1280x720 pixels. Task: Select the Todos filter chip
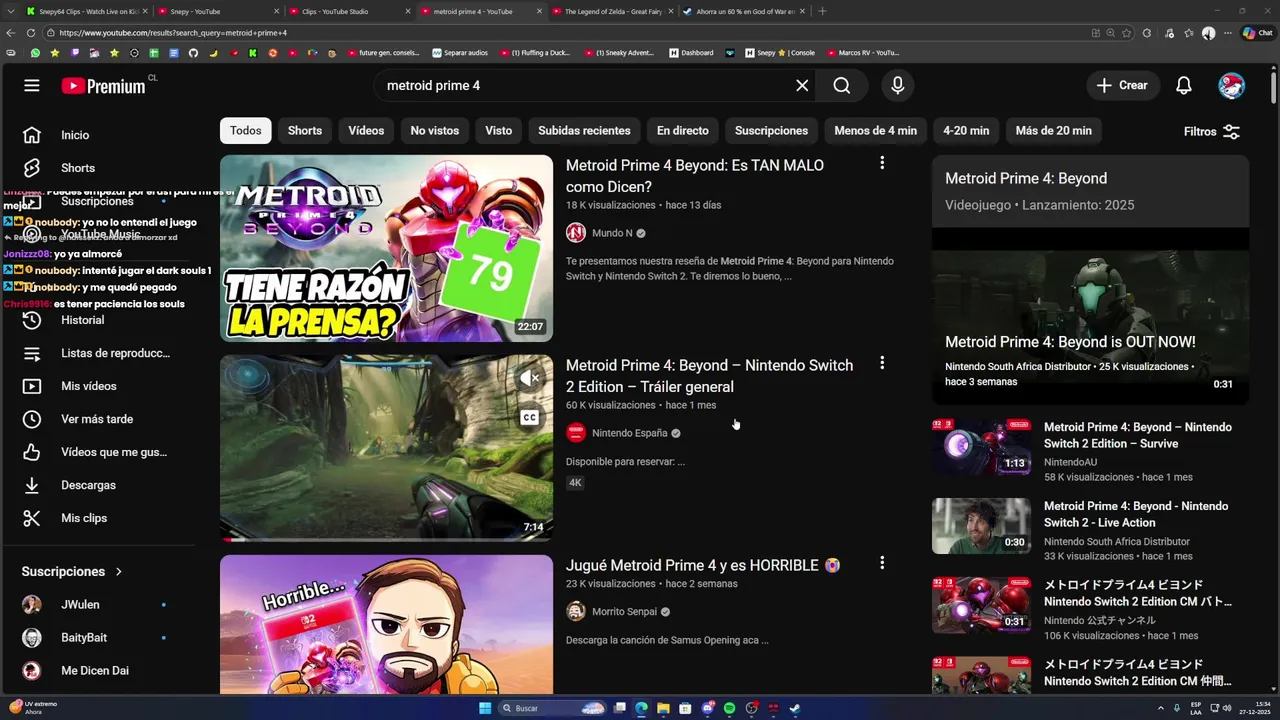pyautogui.click(x=246, y=131)
